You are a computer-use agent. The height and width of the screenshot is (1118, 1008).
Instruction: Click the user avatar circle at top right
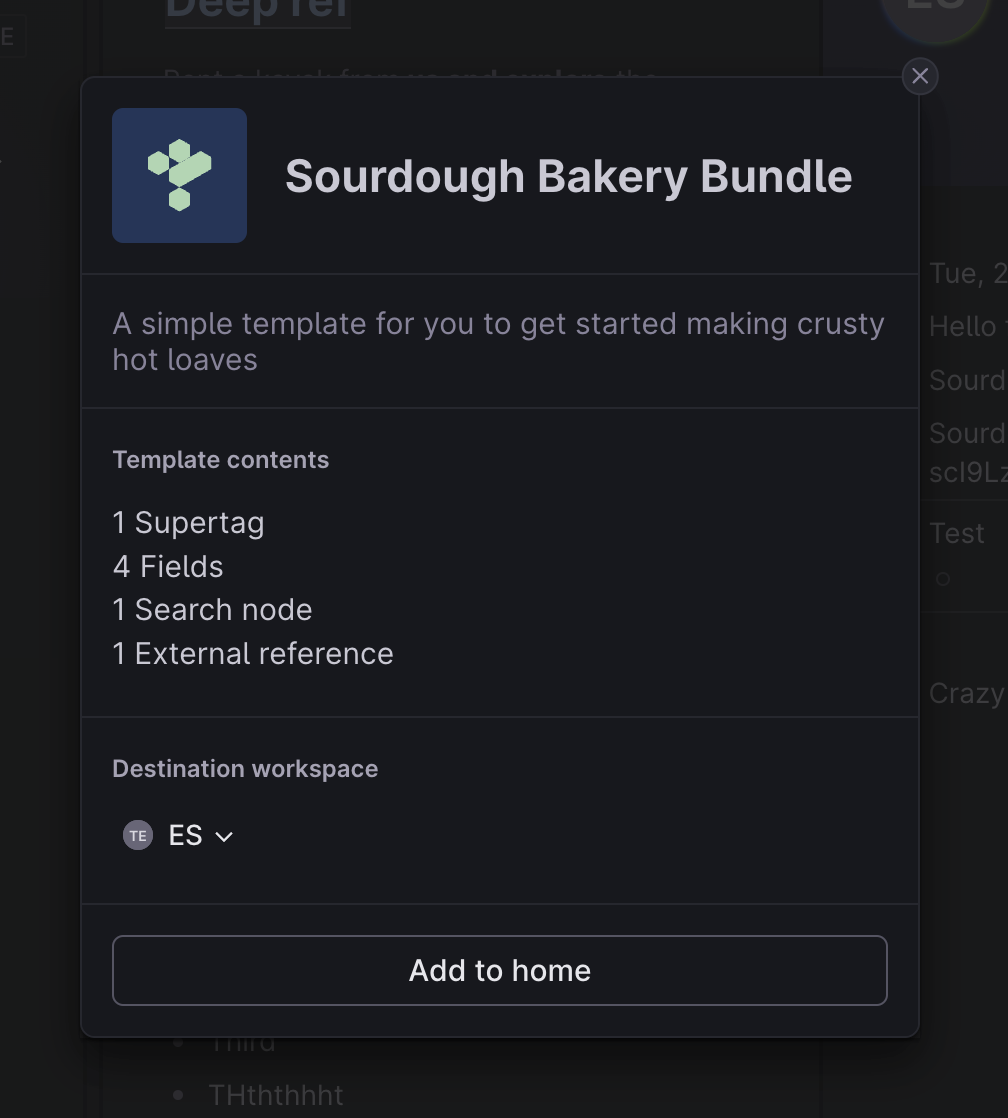tap(936, 11)
